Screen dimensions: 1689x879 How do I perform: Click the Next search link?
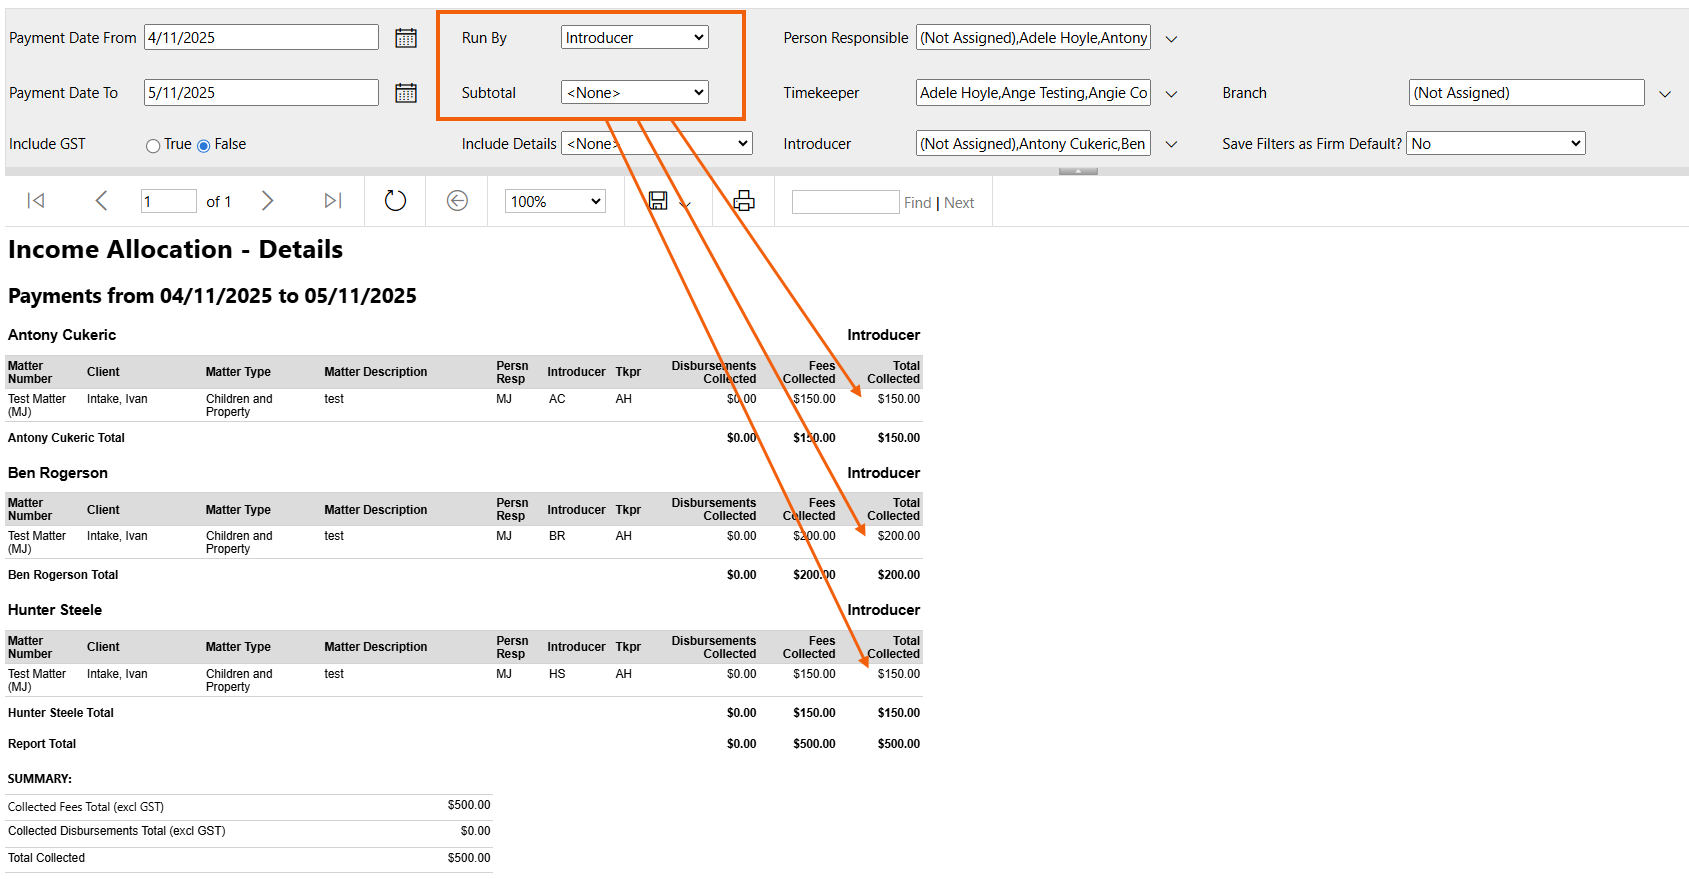coord(959,203)
